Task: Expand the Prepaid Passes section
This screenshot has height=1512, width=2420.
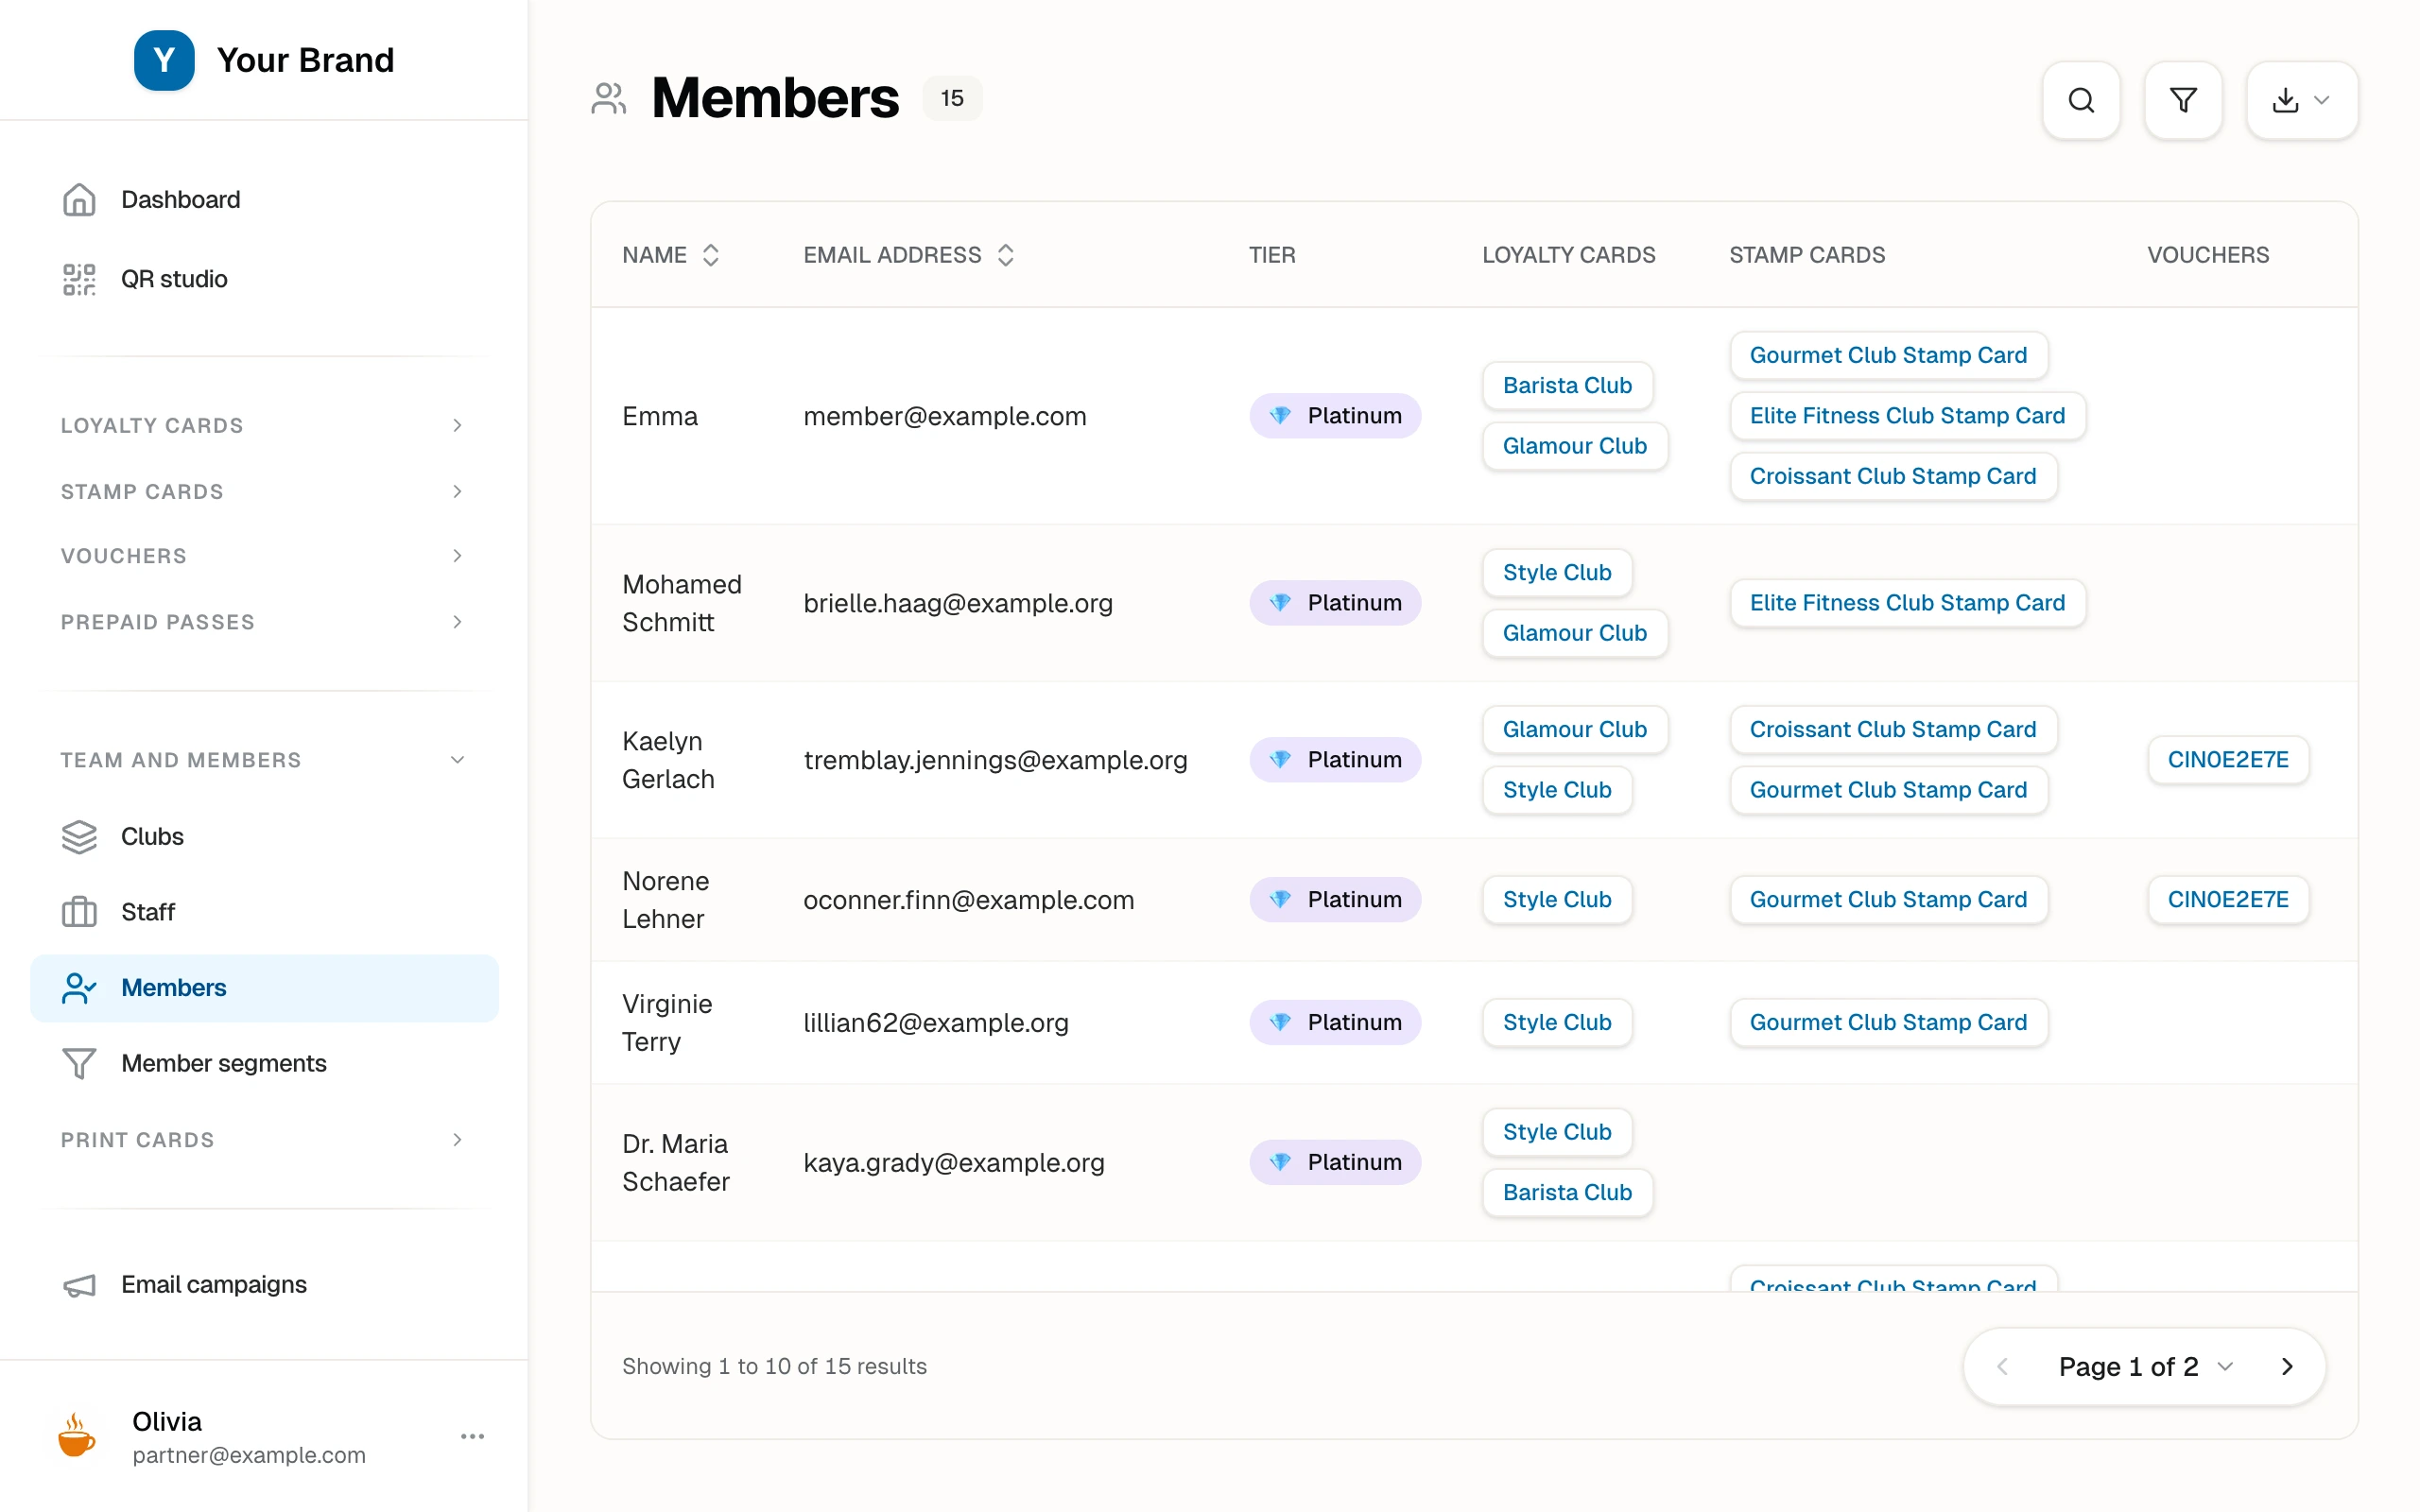Action: (x=264, y=621)
